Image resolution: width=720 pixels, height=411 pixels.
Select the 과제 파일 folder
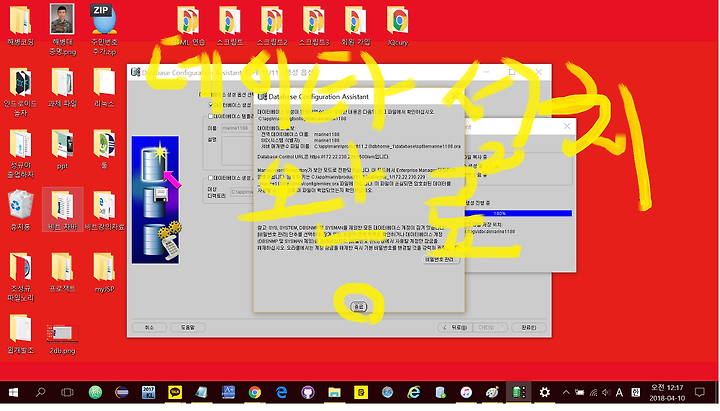click(62, 88)
